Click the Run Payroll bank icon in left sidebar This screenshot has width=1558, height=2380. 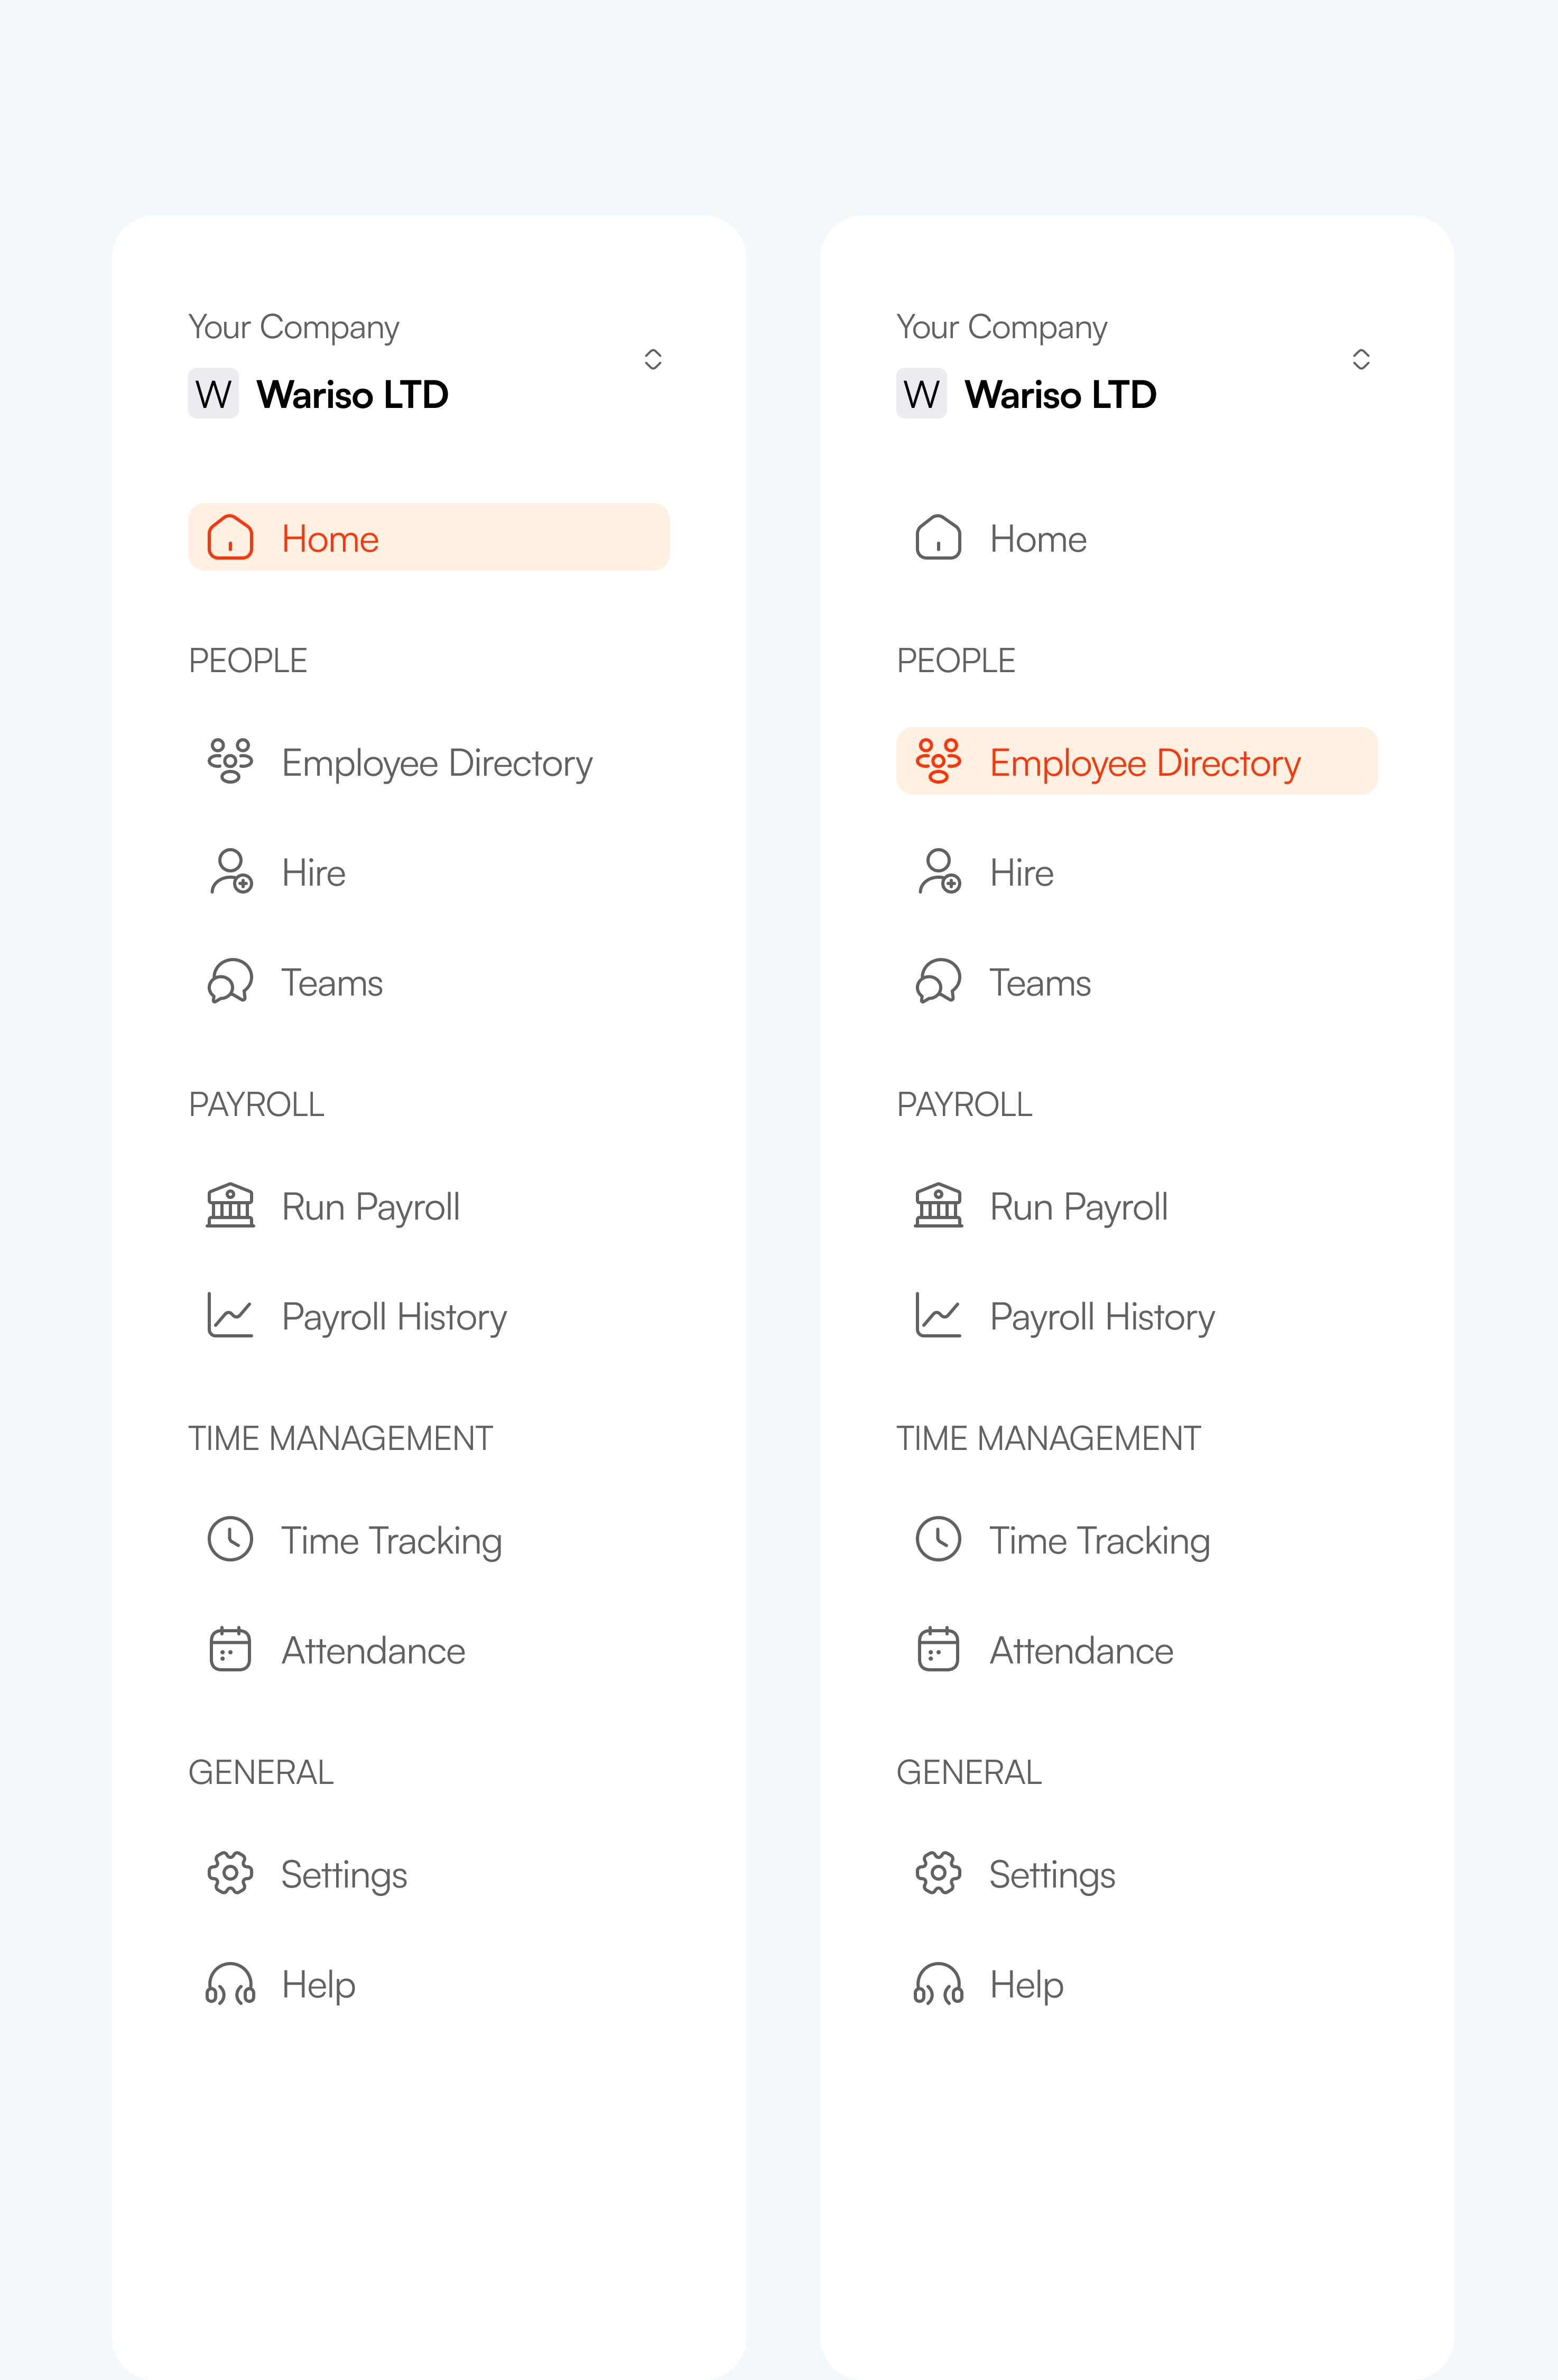pyautogui.click(x=230, y=1205)
